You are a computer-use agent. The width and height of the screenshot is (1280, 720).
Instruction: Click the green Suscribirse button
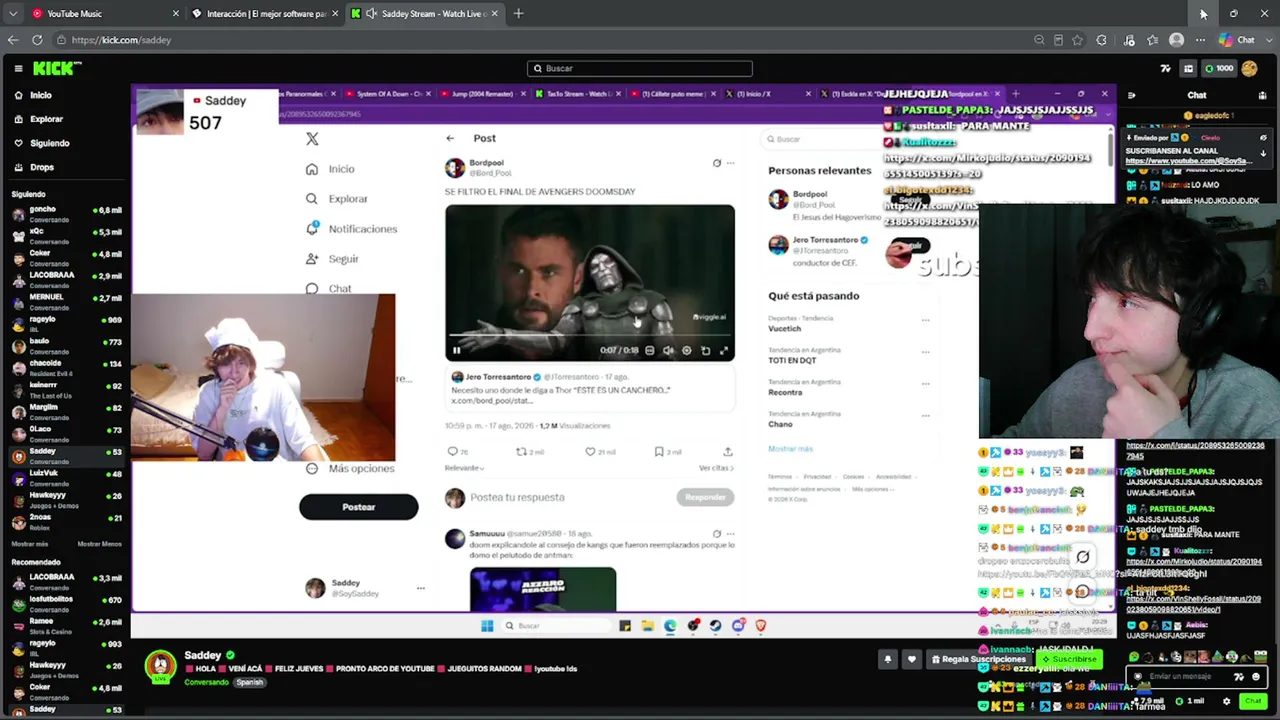(1068, 659)
